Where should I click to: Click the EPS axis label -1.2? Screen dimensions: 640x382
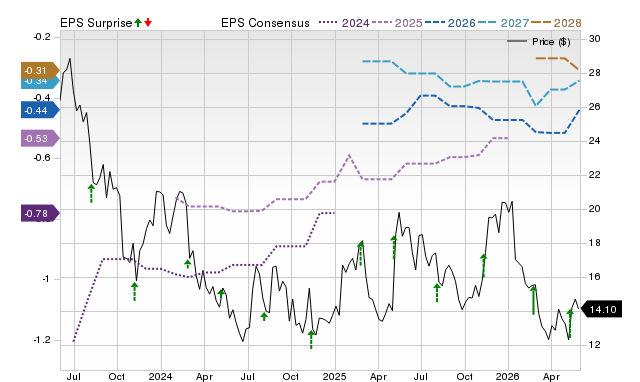click(x=42, y=340)
